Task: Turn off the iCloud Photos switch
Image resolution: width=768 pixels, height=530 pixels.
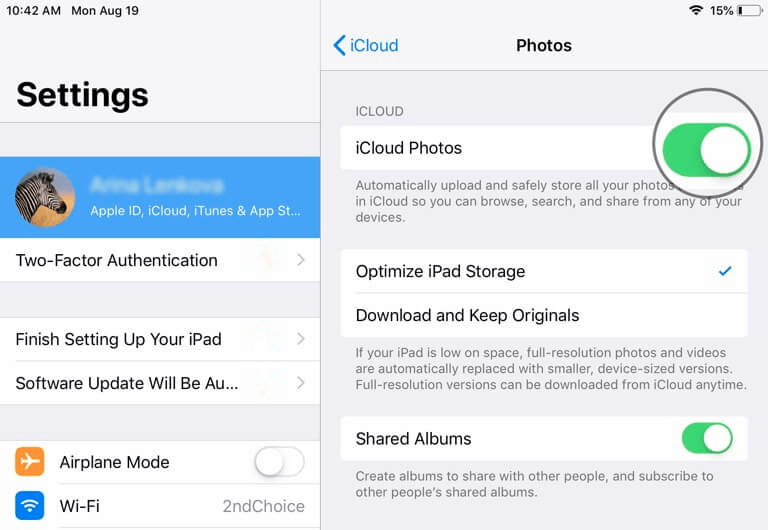Action: [x=706, y=149]
